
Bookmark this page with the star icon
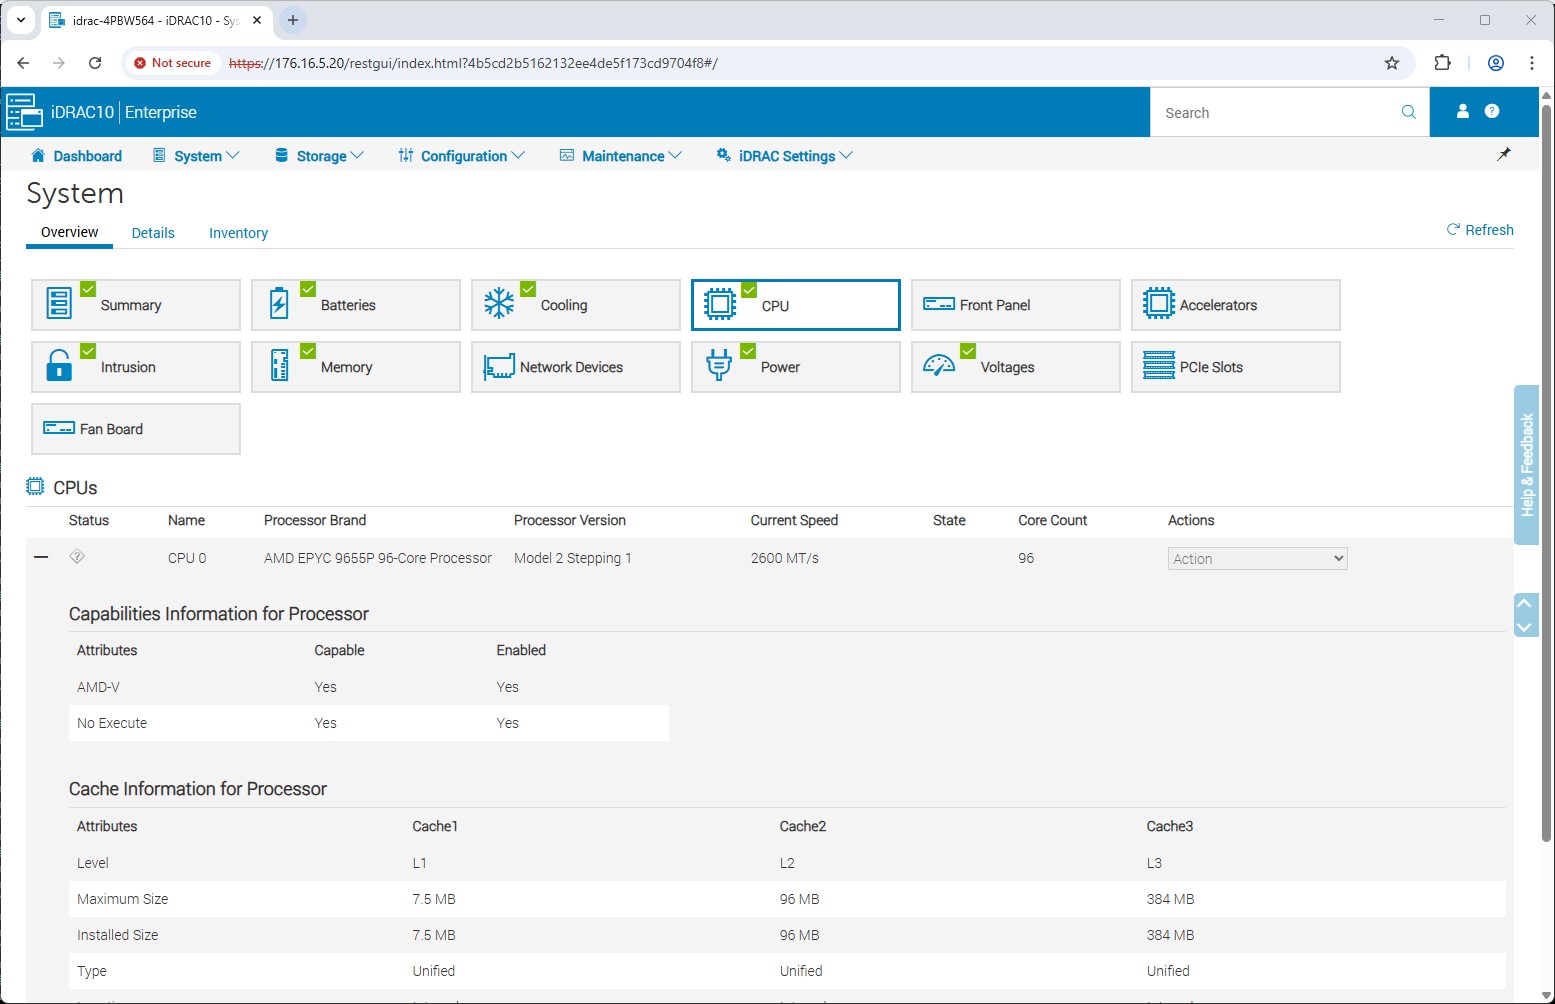tap(1391, 63)
